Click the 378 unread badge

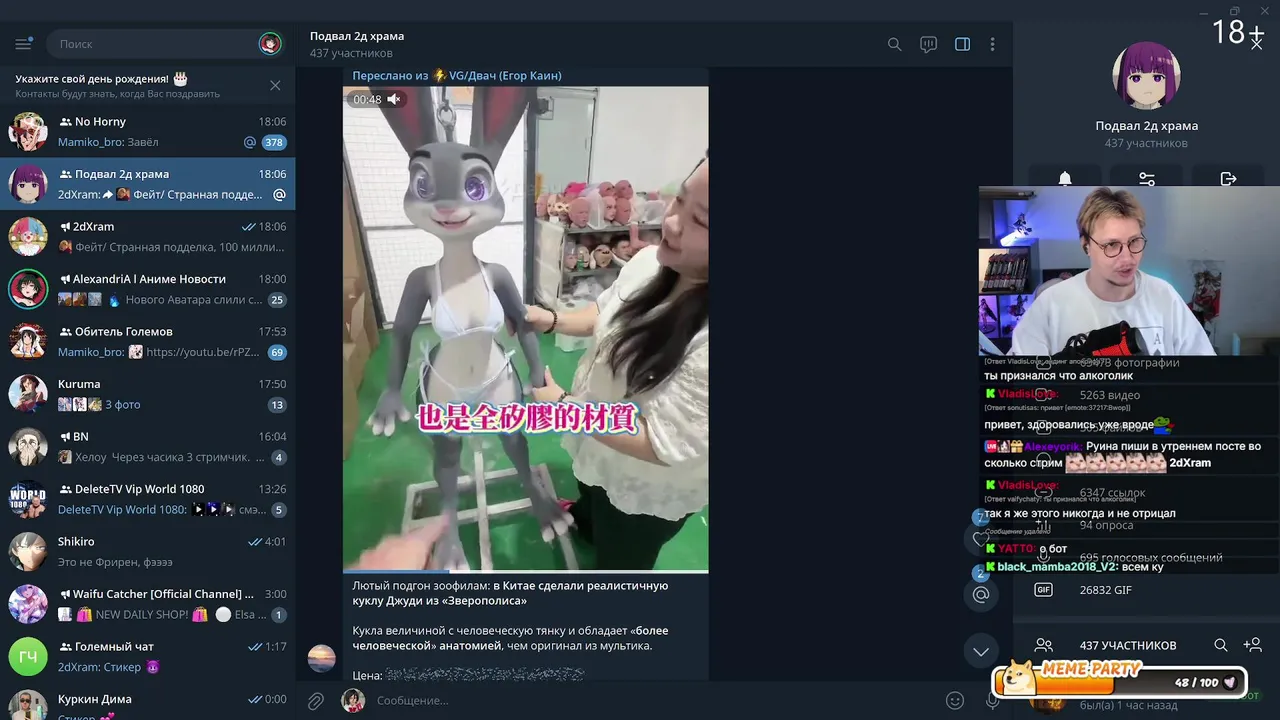pyautogui.click(x=274, y=142)
